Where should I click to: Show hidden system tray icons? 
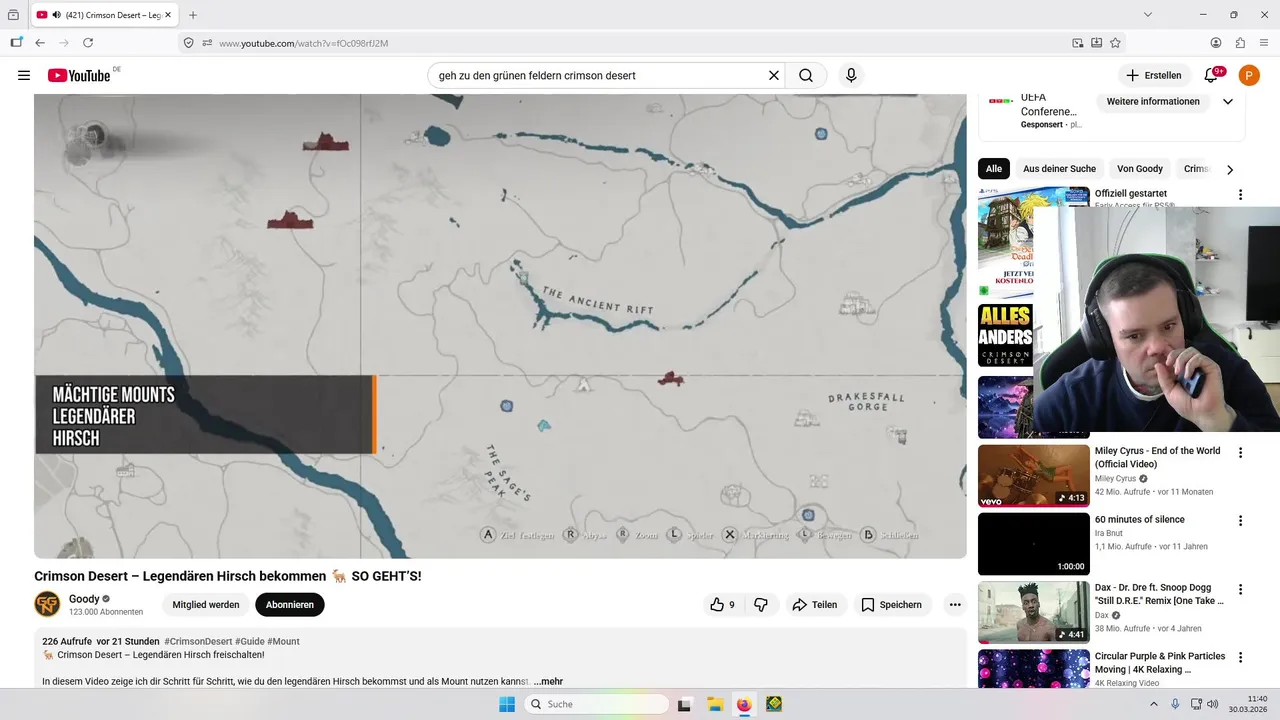tap(1154, 704)
